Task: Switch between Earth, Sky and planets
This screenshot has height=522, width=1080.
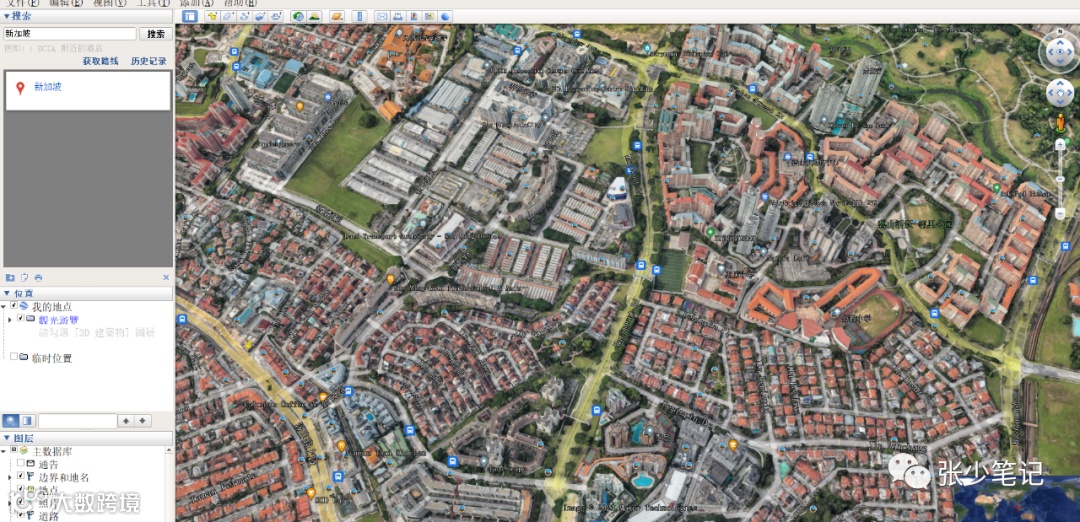Action: pyautogui.click(x=337, y=16)
